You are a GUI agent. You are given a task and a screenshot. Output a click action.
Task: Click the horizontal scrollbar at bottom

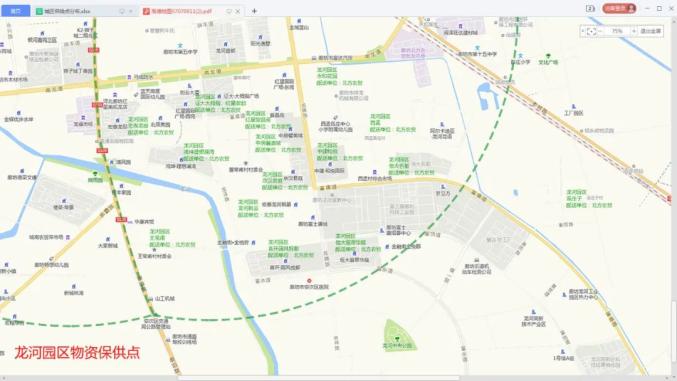(319, 378)
